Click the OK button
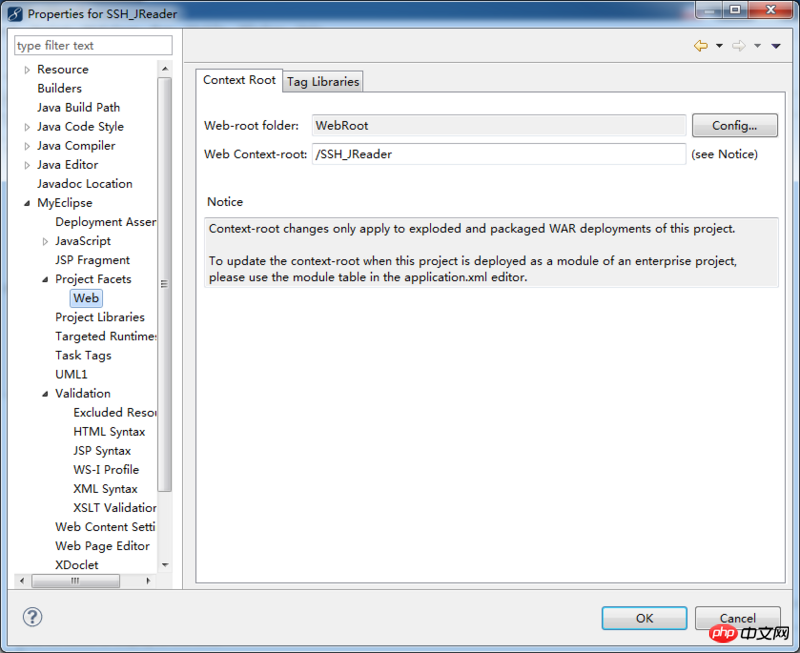 644,618
